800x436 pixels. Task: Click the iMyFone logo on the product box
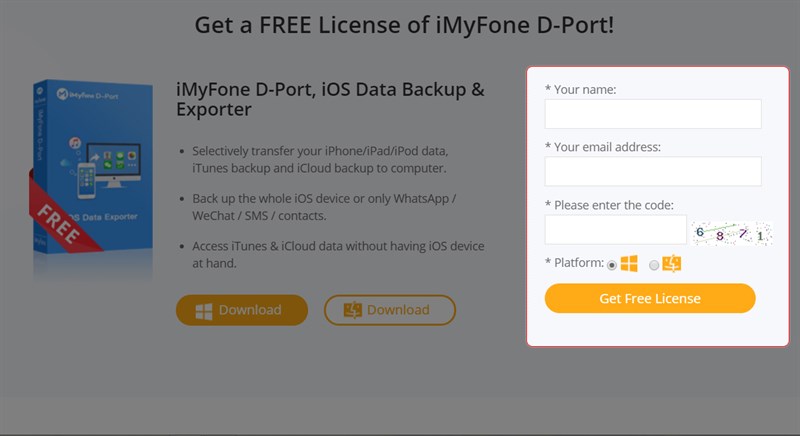coord(62,94)
